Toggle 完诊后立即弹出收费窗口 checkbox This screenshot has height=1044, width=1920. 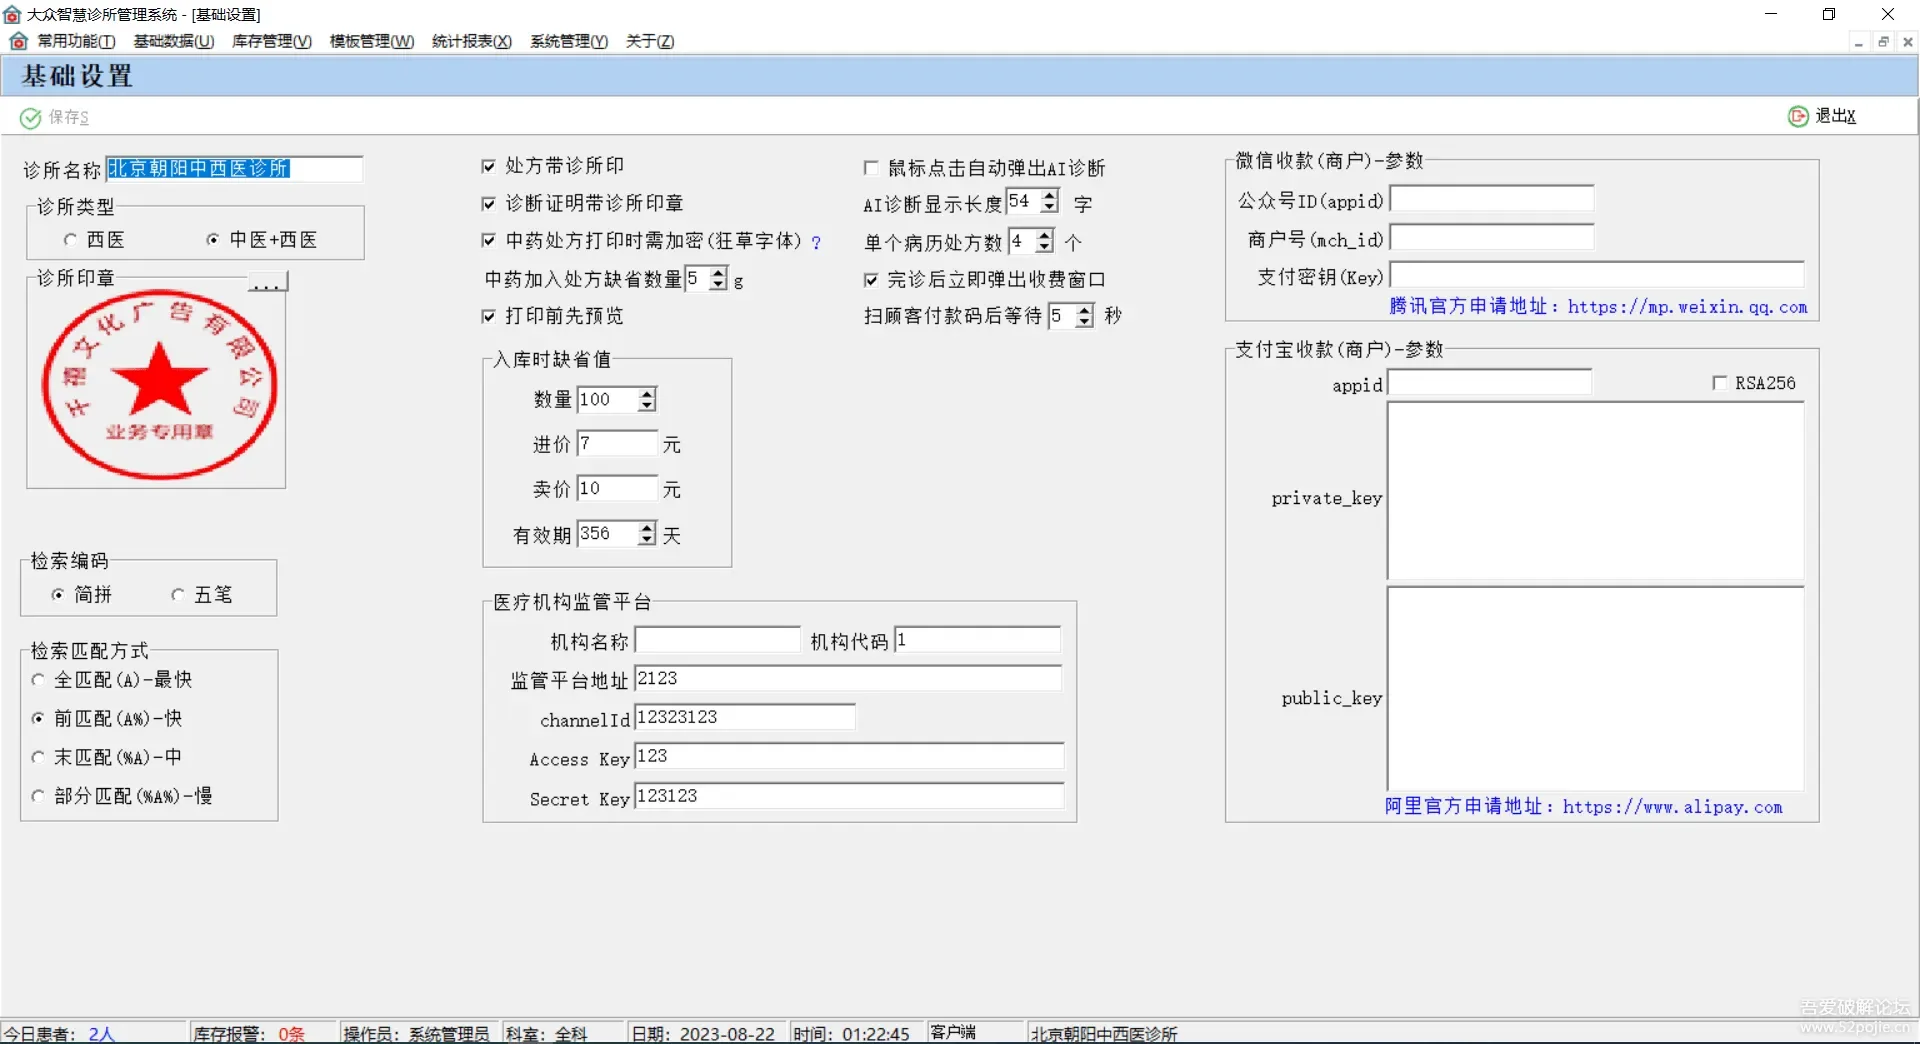[871, 280]
